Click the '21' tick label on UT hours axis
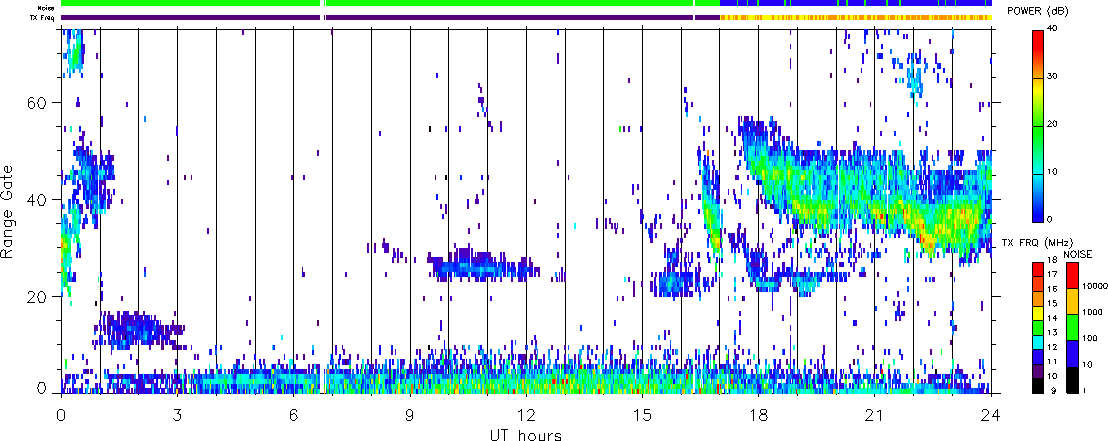Viewport: 1108px width, 441px height. click(874, 414)
